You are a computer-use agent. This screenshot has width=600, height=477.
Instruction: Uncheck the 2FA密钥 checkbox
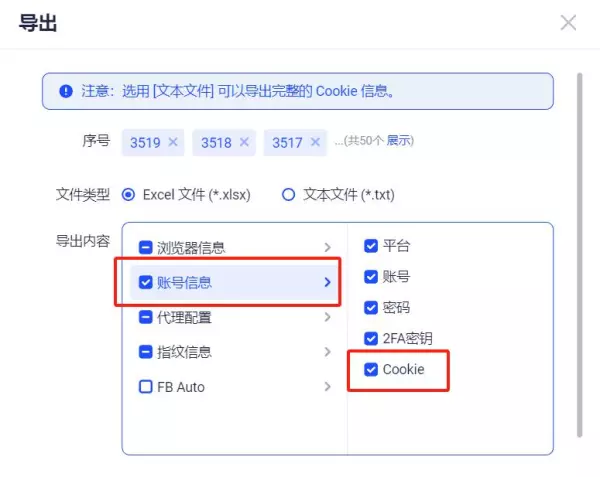coord(371,339)
